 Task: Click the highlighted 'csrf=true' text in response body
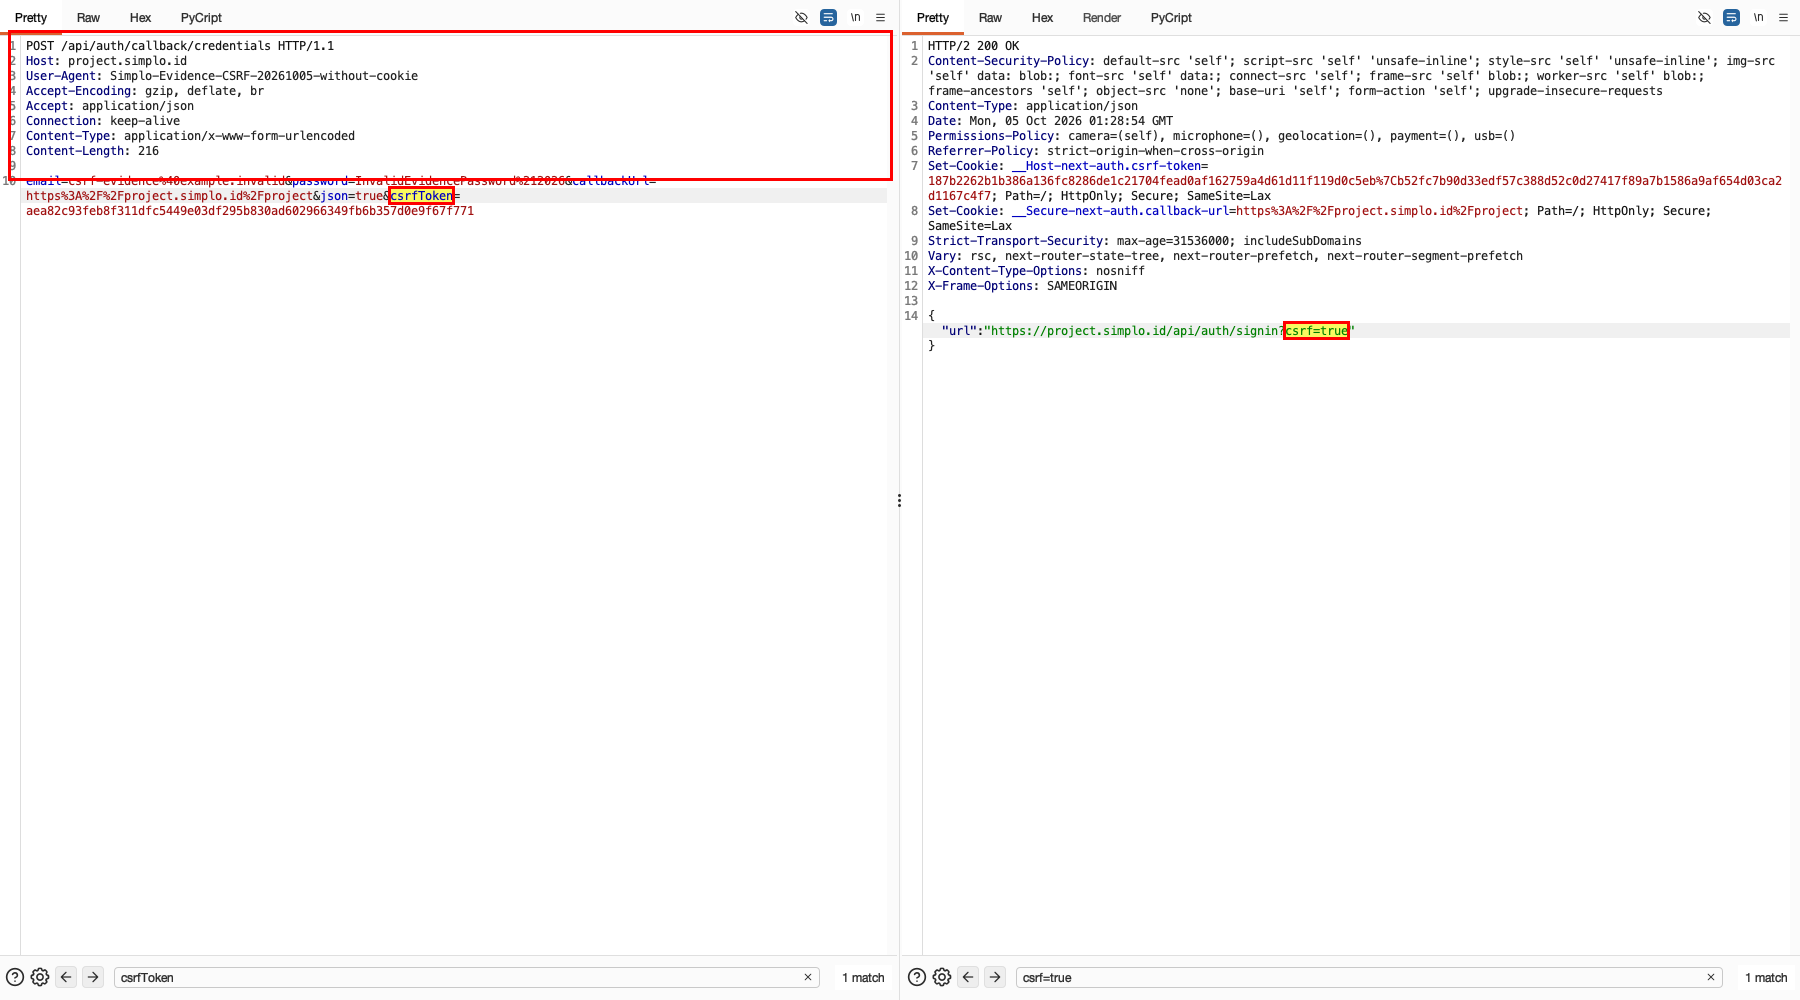click(x=1316, y=331)
